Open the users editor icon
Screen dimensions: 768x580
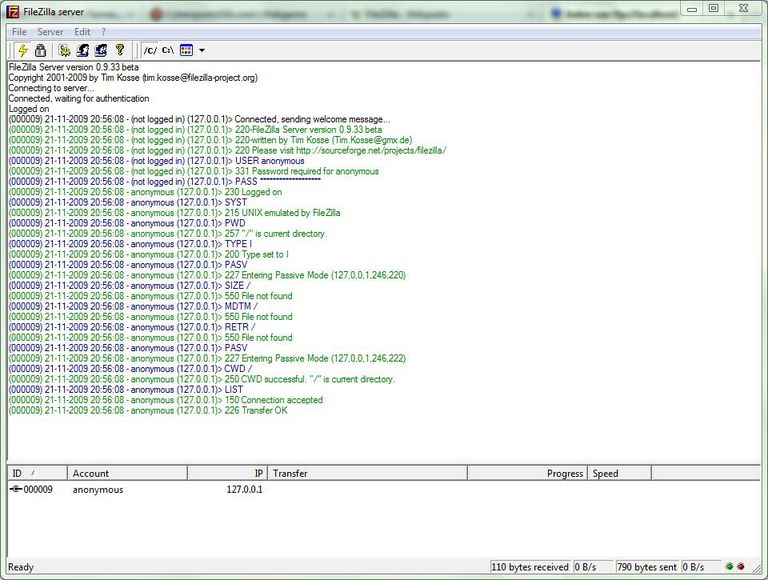(82, 50)
